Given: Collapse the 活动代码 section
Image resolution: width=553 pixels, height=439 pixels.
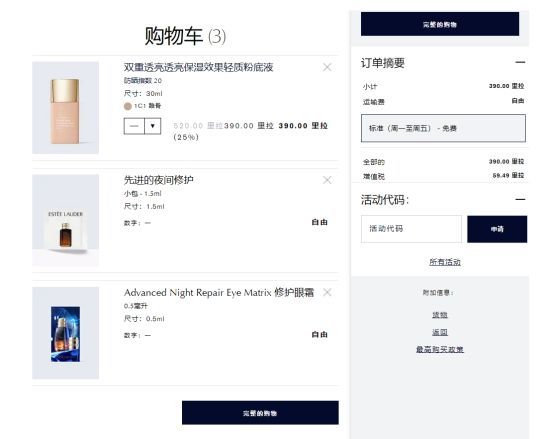Looking at the screenshot, I should click(x=520, y=200).
